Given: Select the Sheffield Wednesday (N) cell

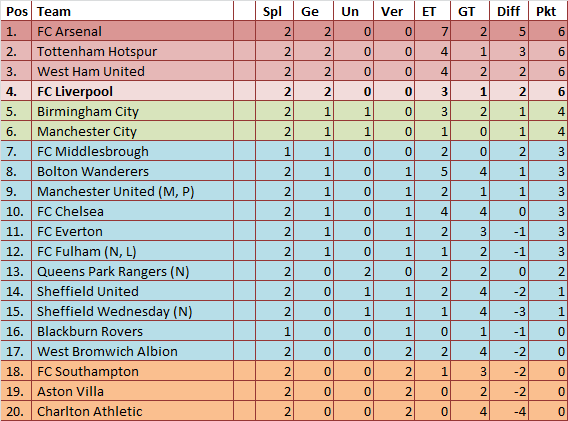Looking at the screenshot, I should tap(133, 311).
